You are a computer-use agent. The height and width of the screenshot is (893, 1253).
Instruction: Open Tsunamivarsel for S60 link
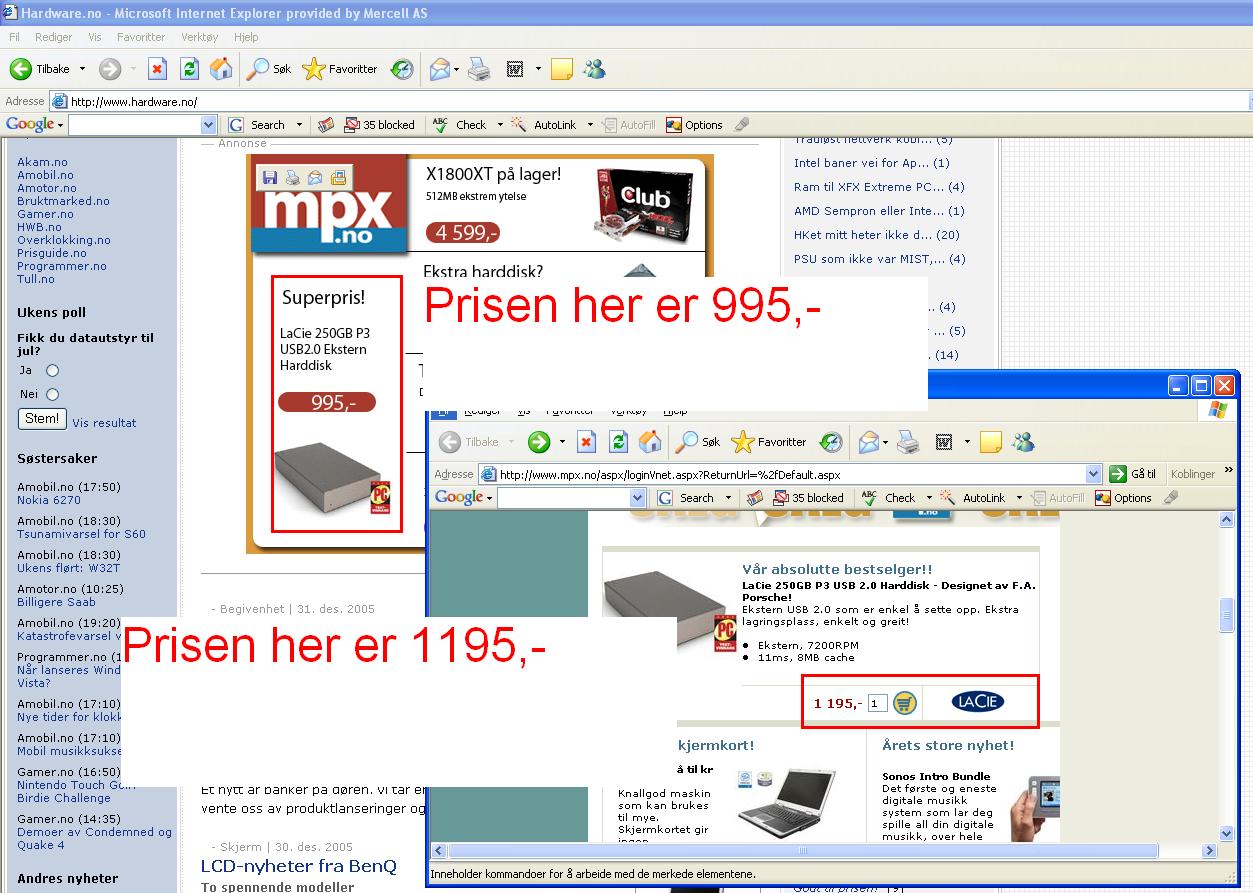[x=81, y=534]
